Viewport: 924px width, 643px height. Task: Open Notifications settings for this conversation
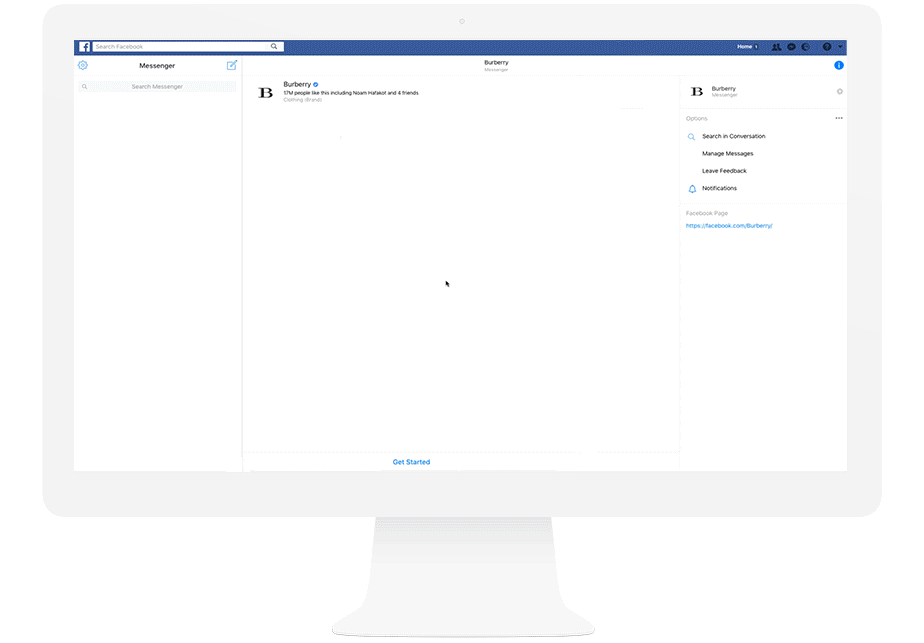[x=719, y=189]
